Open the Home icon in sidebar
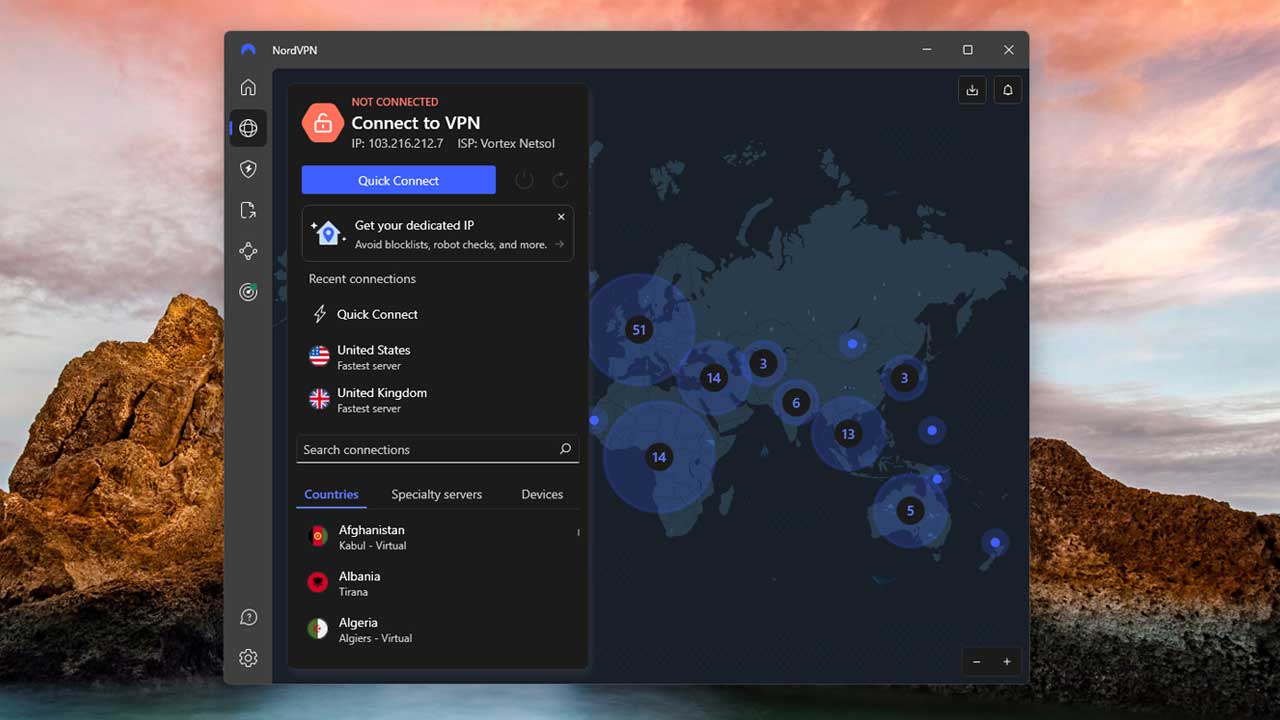Image resolution: width=1280 pixels, height=720 pixels. (x=248, y=87)
